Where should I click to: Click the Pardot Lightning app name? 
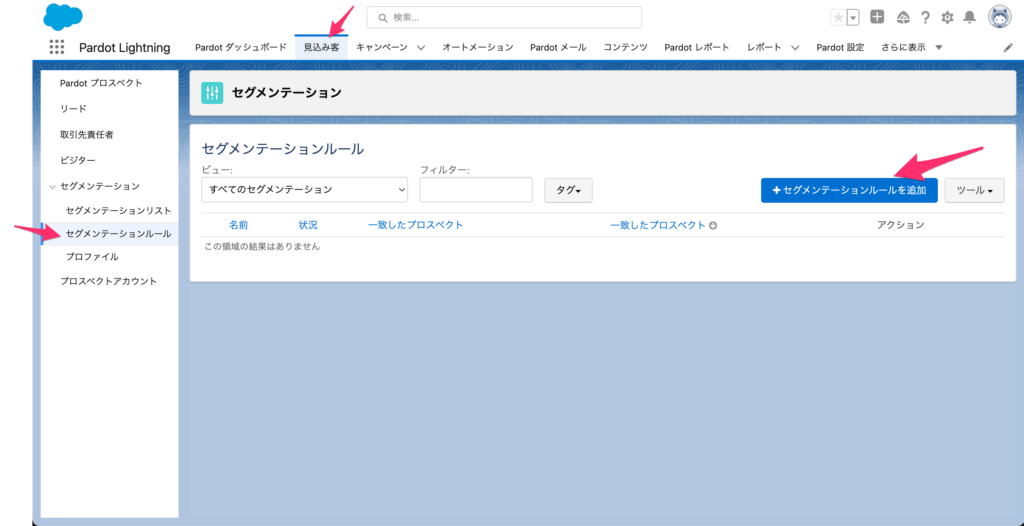(125, 48)
